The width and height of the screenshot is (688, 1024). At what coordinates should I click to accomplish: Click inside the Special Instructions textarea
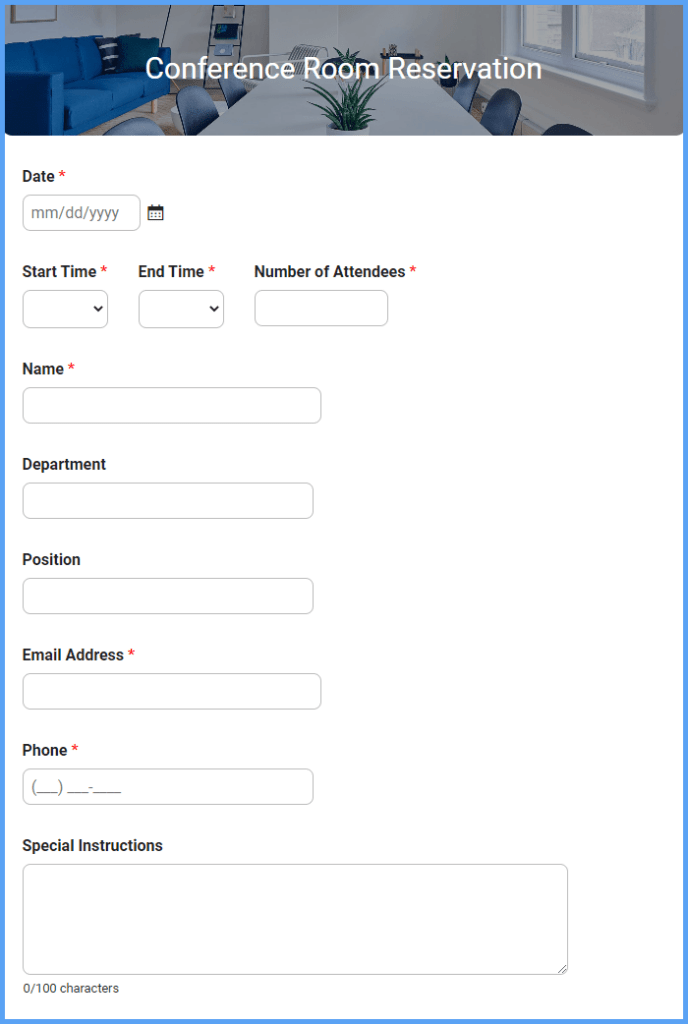[295, 920]
